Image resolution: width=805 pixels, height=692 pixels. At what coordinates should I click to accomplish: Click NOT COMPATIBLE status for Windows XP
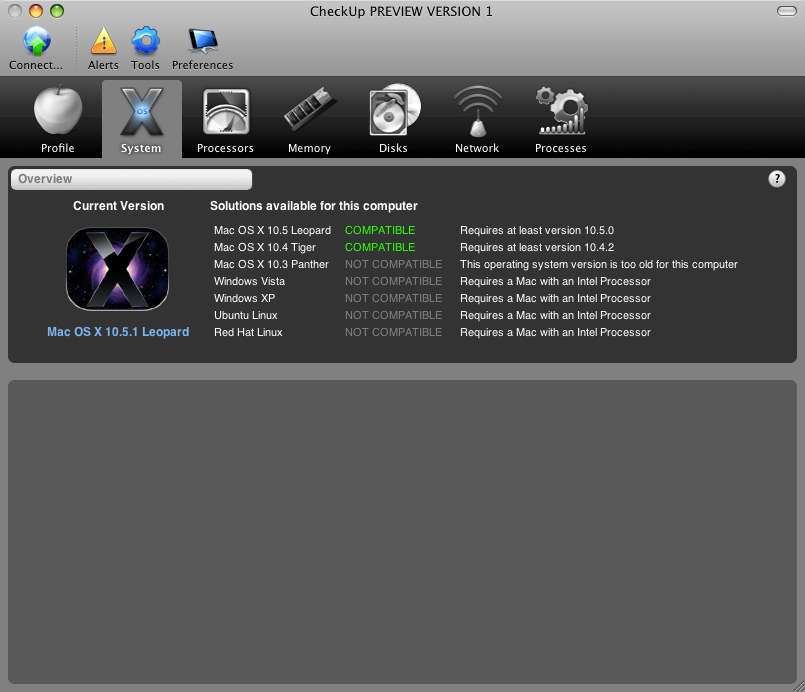pos(393,298)
